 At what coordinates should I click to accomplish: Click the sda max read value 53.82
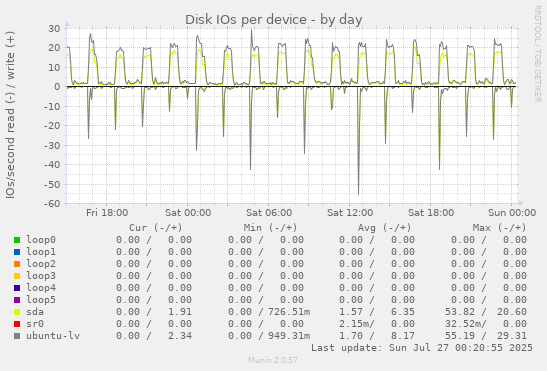(459, 312)
